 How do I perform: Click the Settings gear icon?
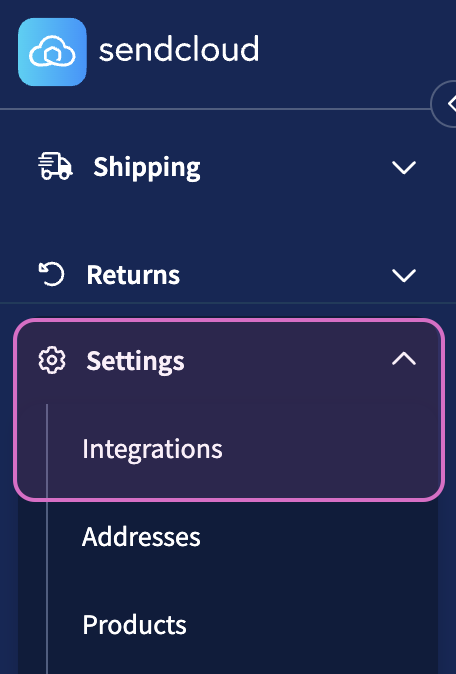[52, 360]
